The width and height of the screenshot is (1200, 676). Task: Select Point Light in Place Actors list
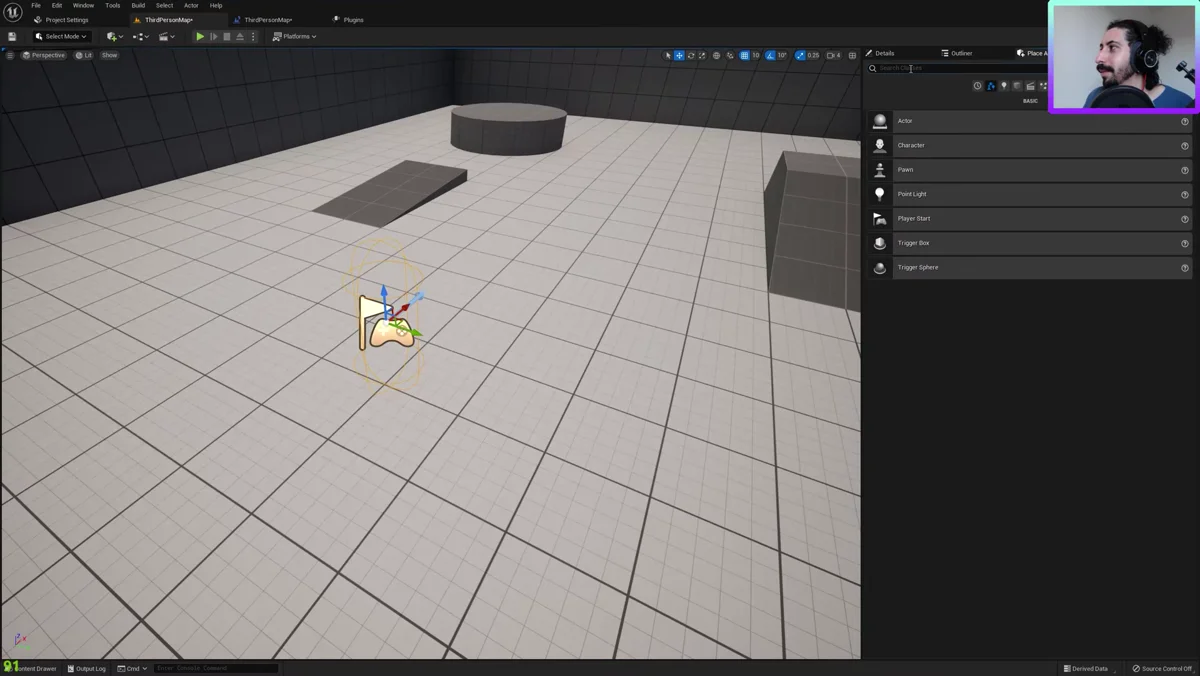(x=1030, y=194)
